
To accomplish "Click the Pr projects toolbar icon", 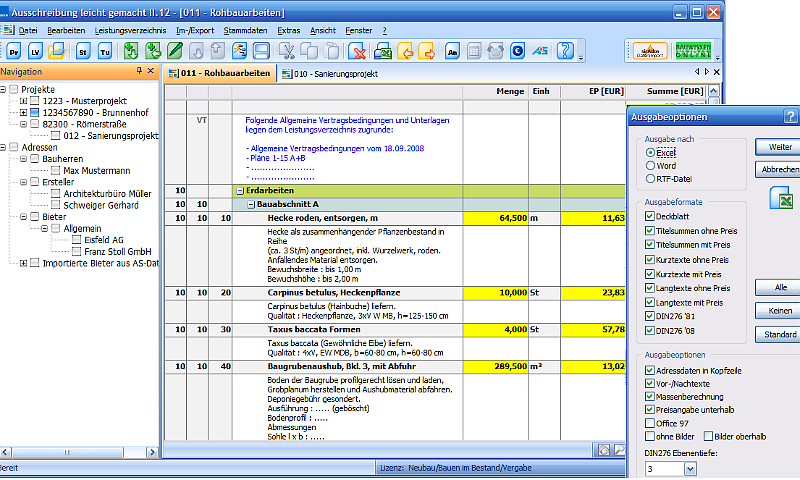I will coord(14,52).
